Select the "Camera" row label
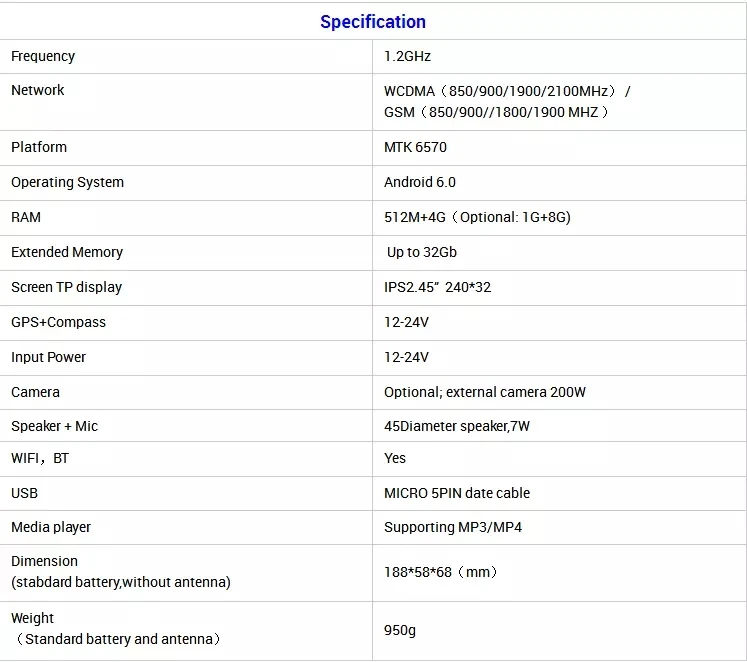747x662 pixels. [x=35, y=392]
